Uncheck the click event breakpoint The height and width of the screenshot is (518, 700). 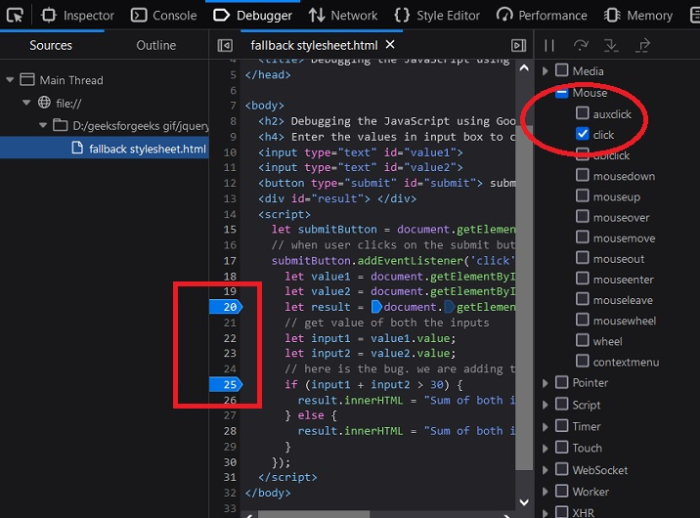582,134
